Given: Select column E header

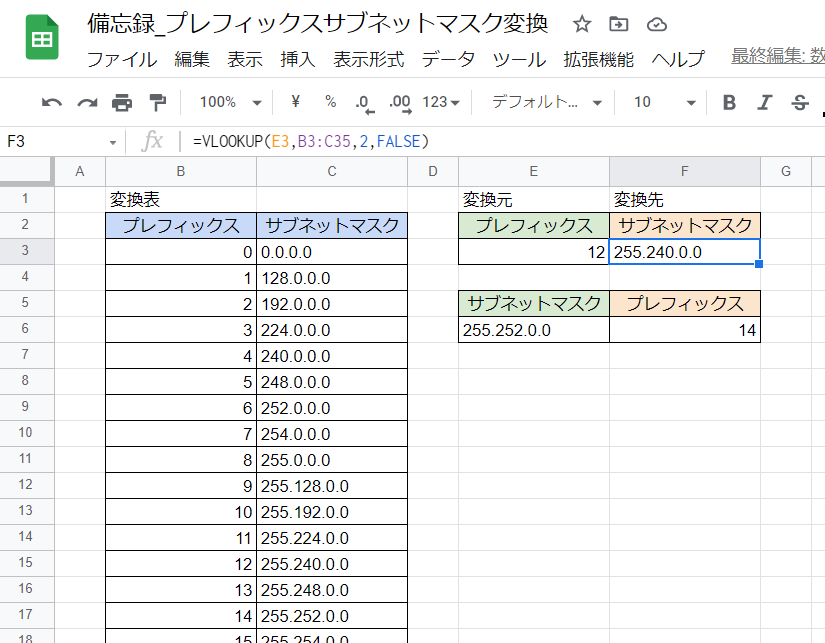Looking at the screenshot, I should pyautogui.click(x=534, y=172).
